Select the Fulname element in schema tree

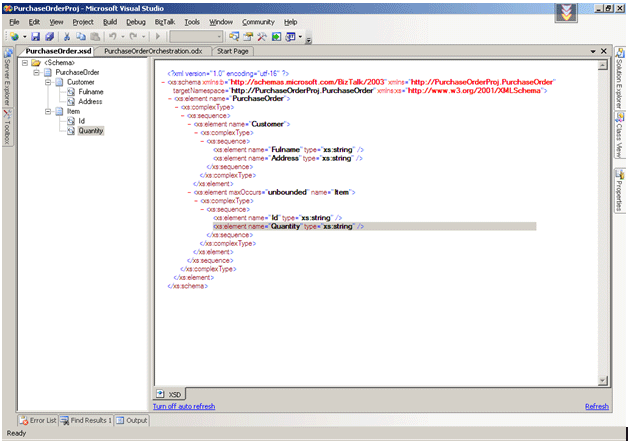(90, 92)
